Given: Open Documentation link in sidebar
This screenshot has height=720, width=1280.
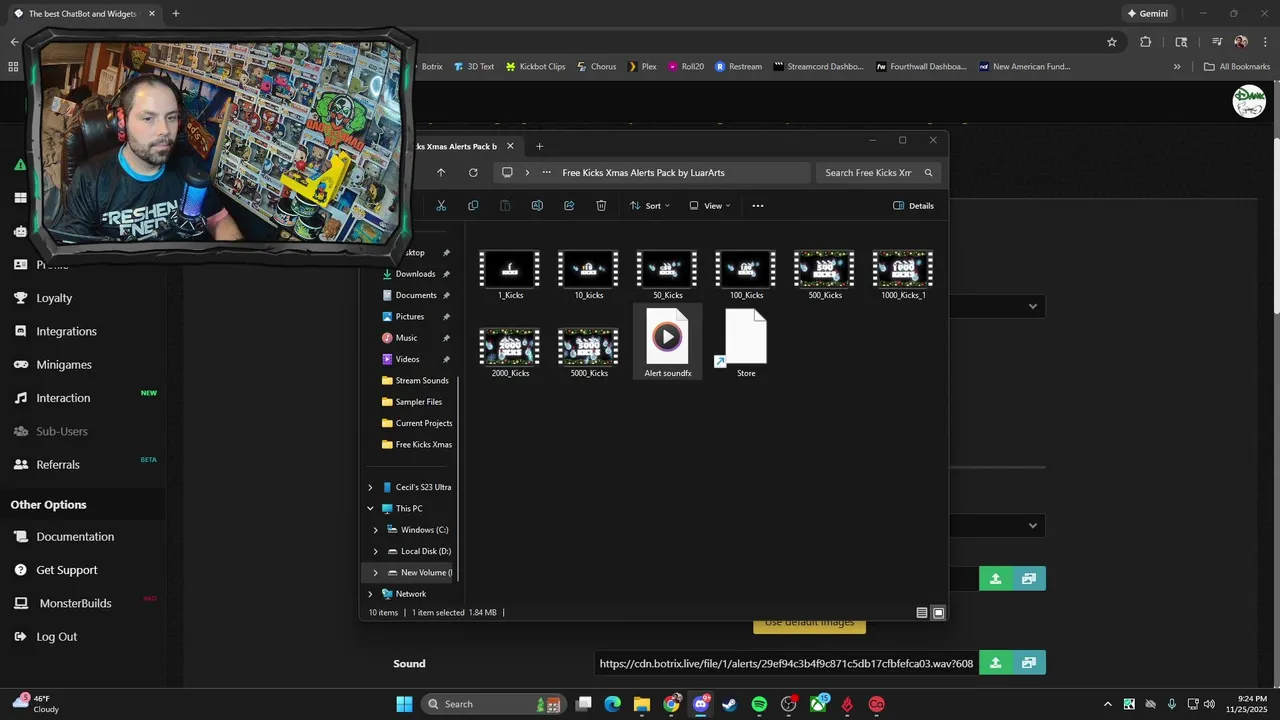Looking at the screenshot, I should [x=75, y=537].
